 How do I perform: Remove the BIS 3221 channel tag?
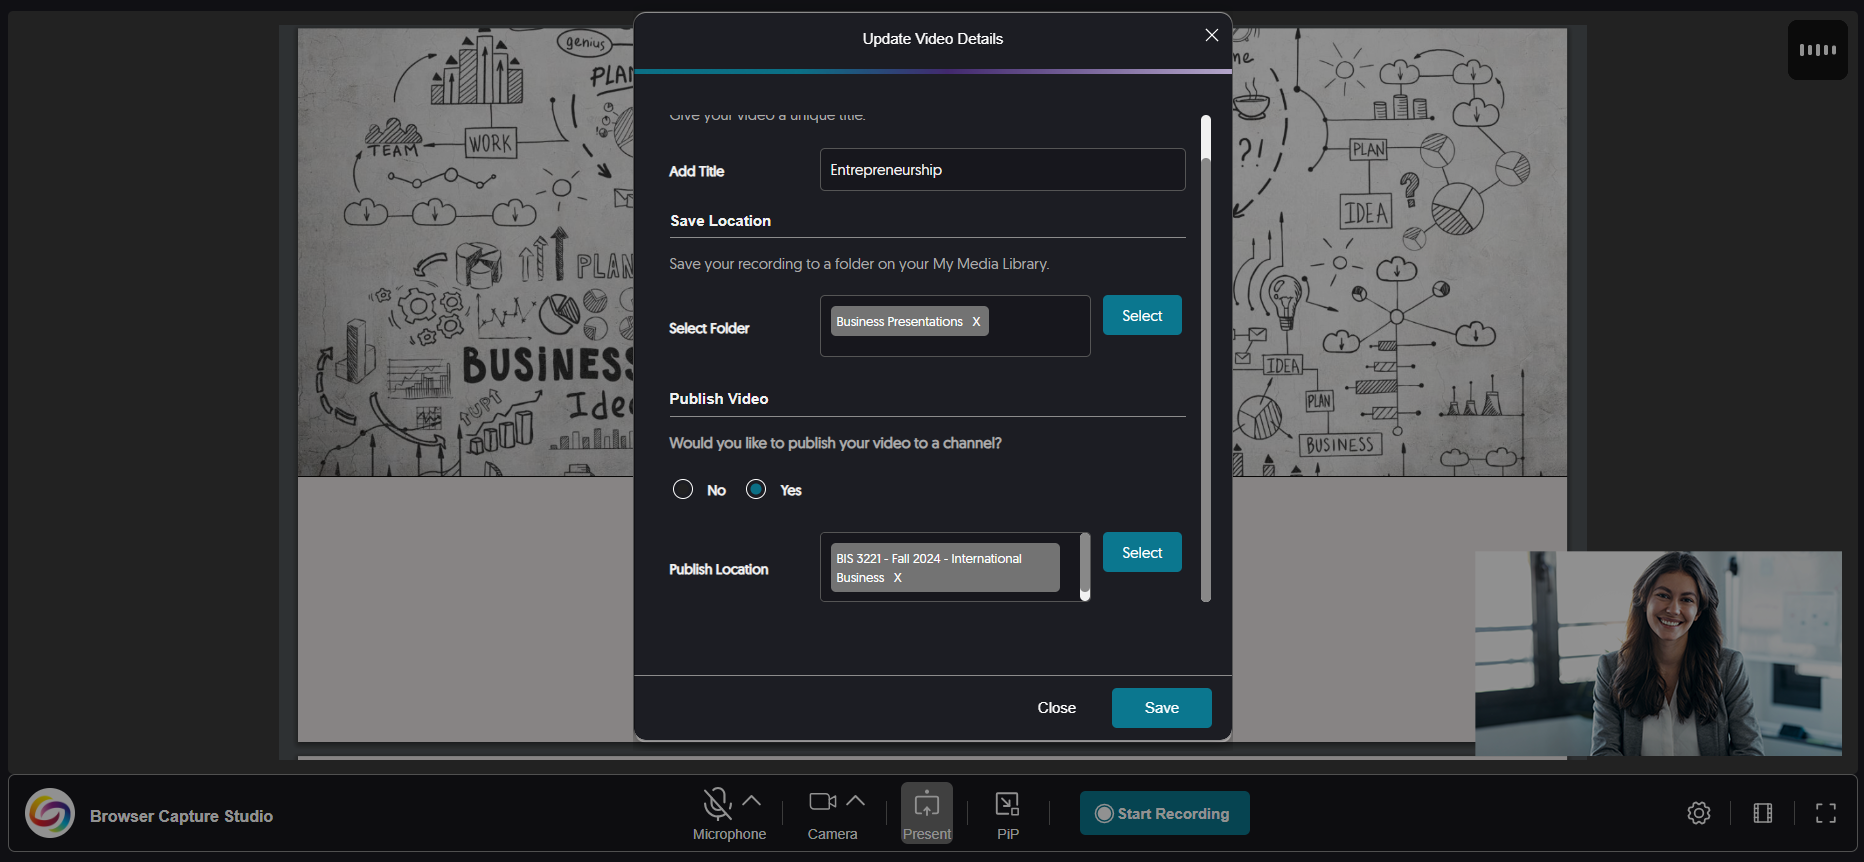pyautogui.click(x=897, y=577)
